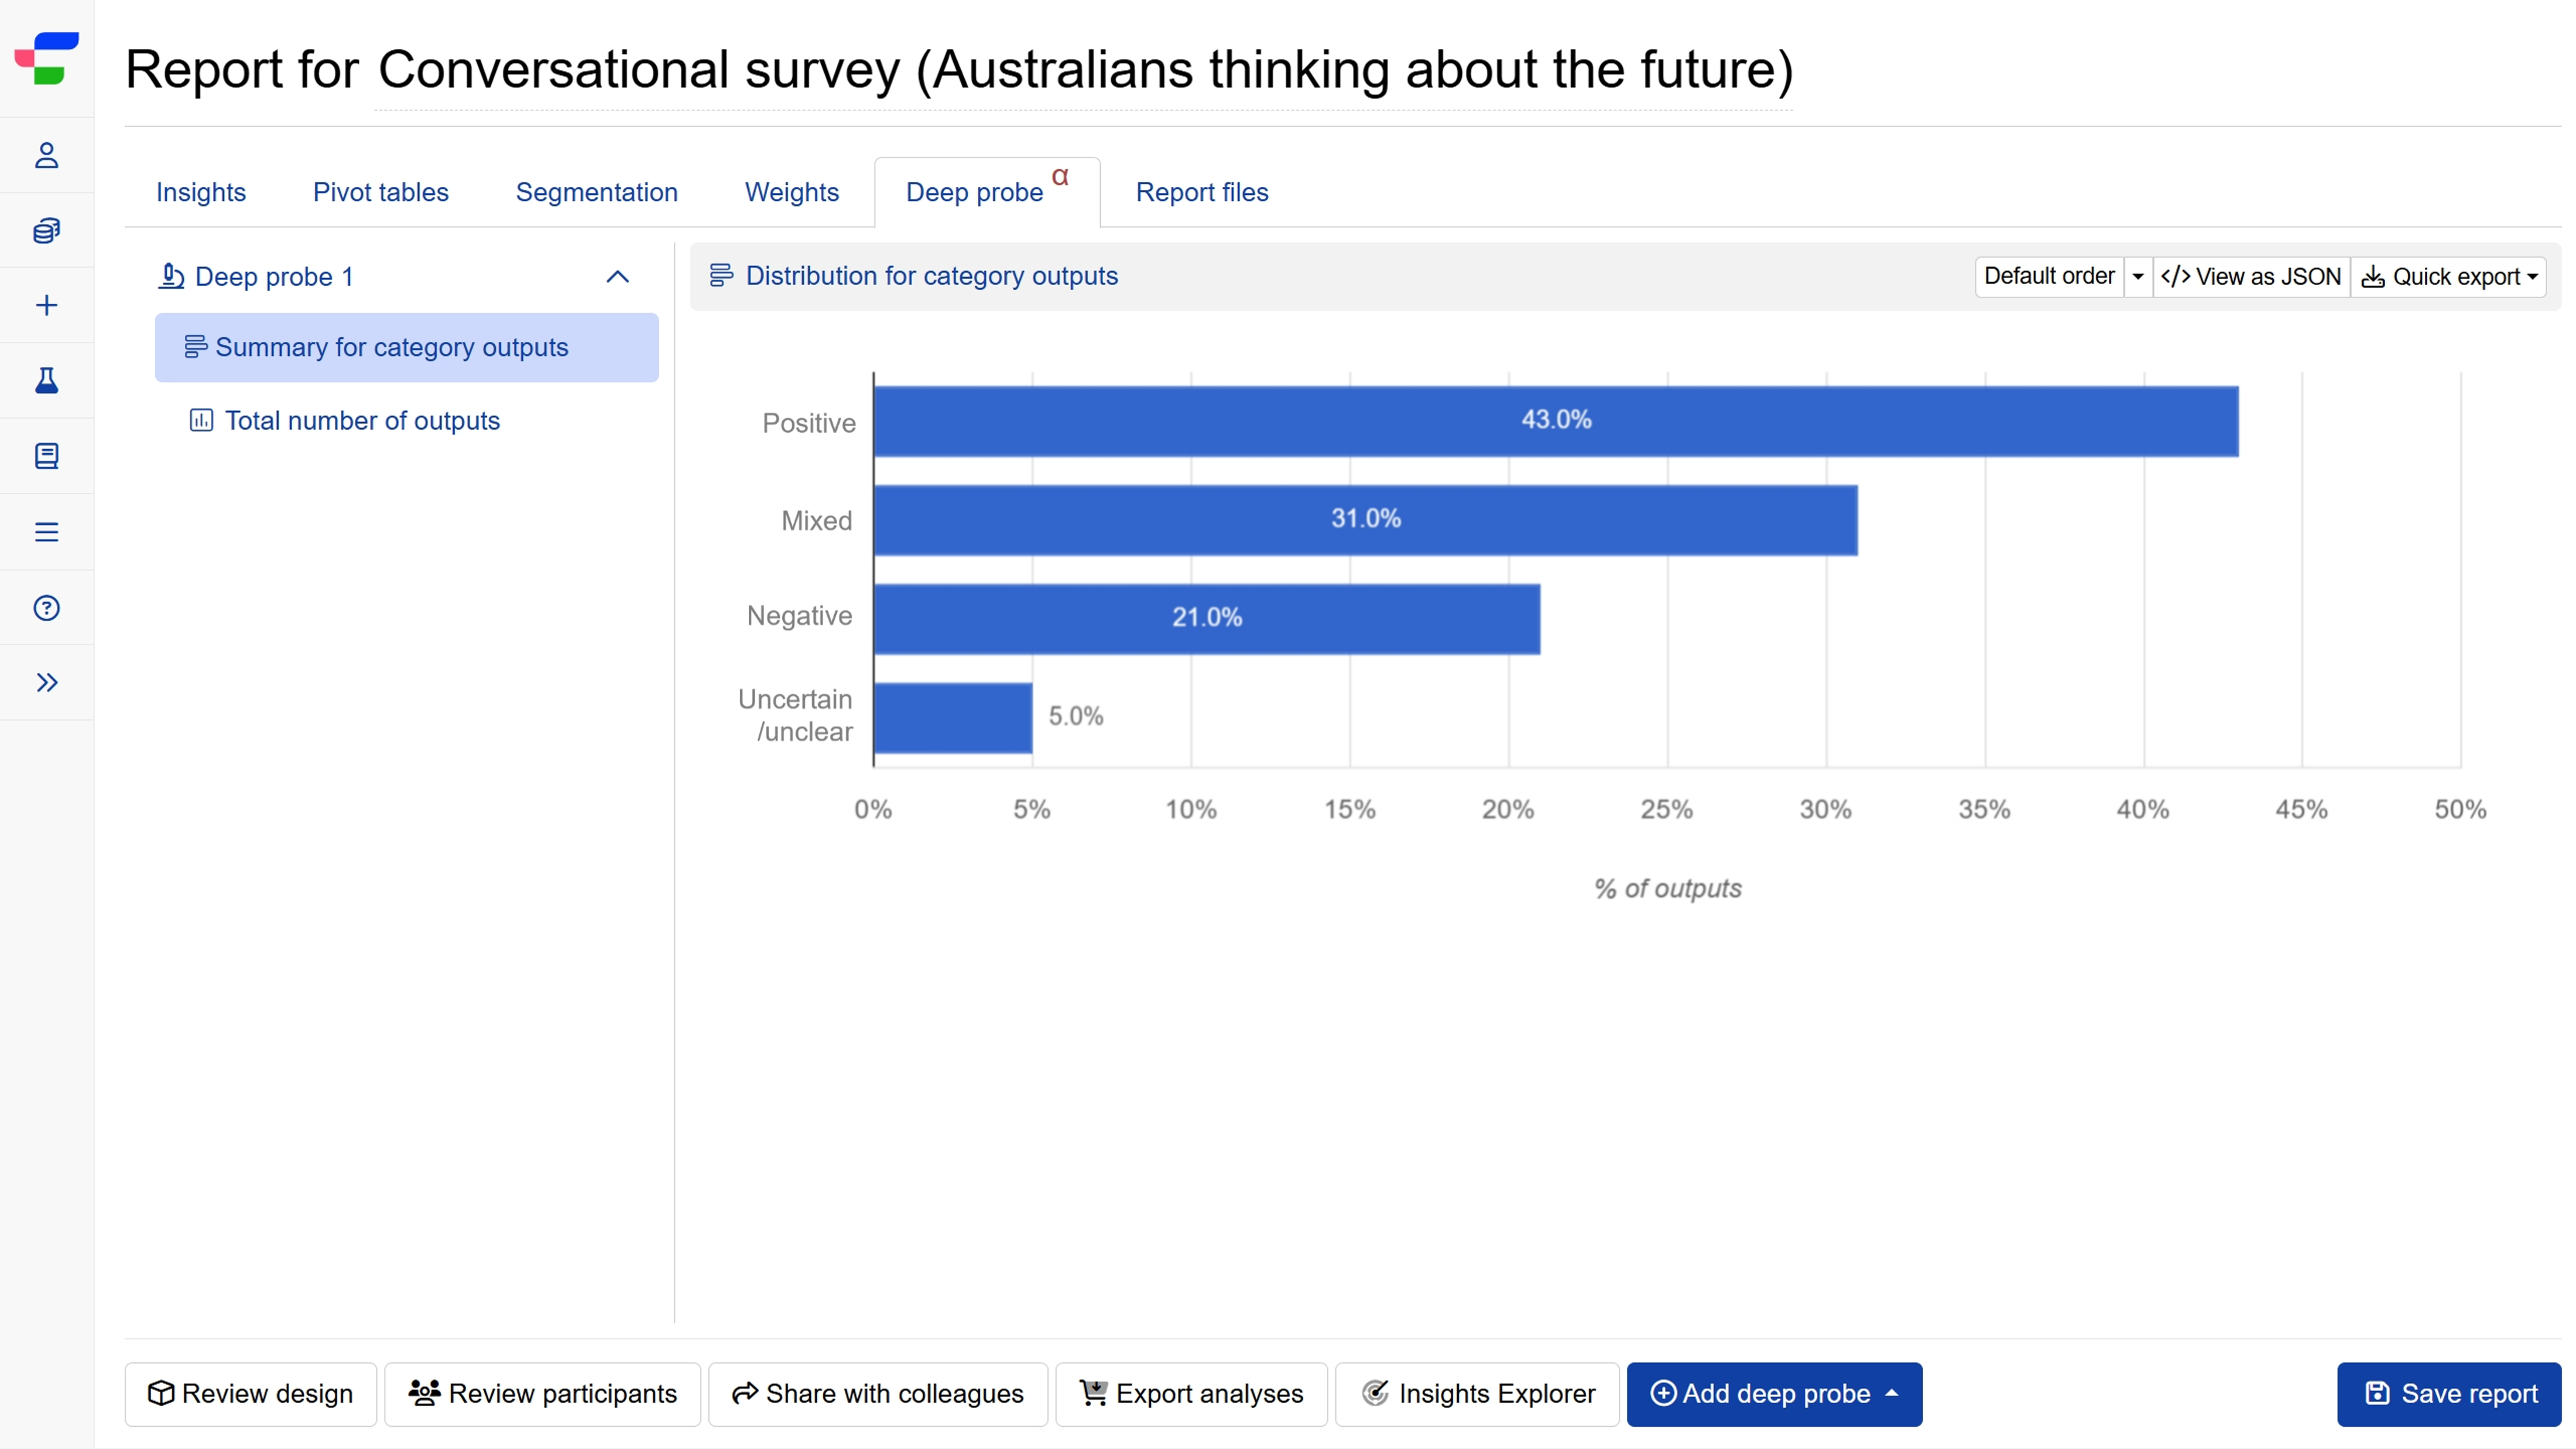The width and height of the screenshot is (2576, 1449).
Task: Click the plus icon in left sidebar
Action: click(46, 305)
